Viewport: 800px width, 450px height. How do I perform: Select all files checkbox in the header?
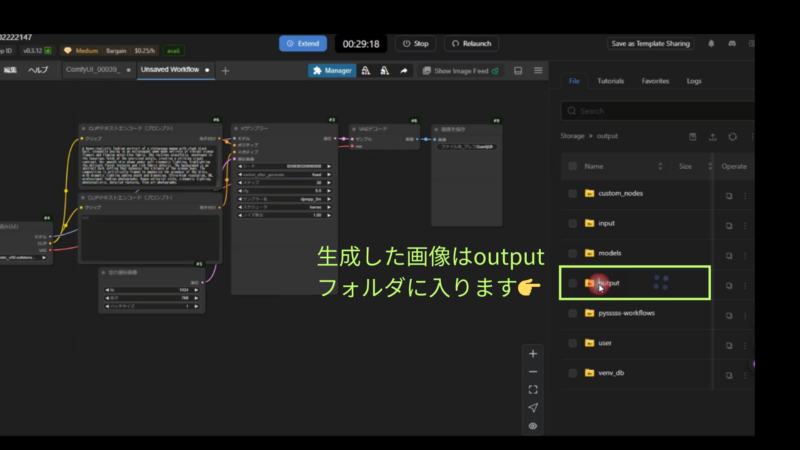pos(572,166)
